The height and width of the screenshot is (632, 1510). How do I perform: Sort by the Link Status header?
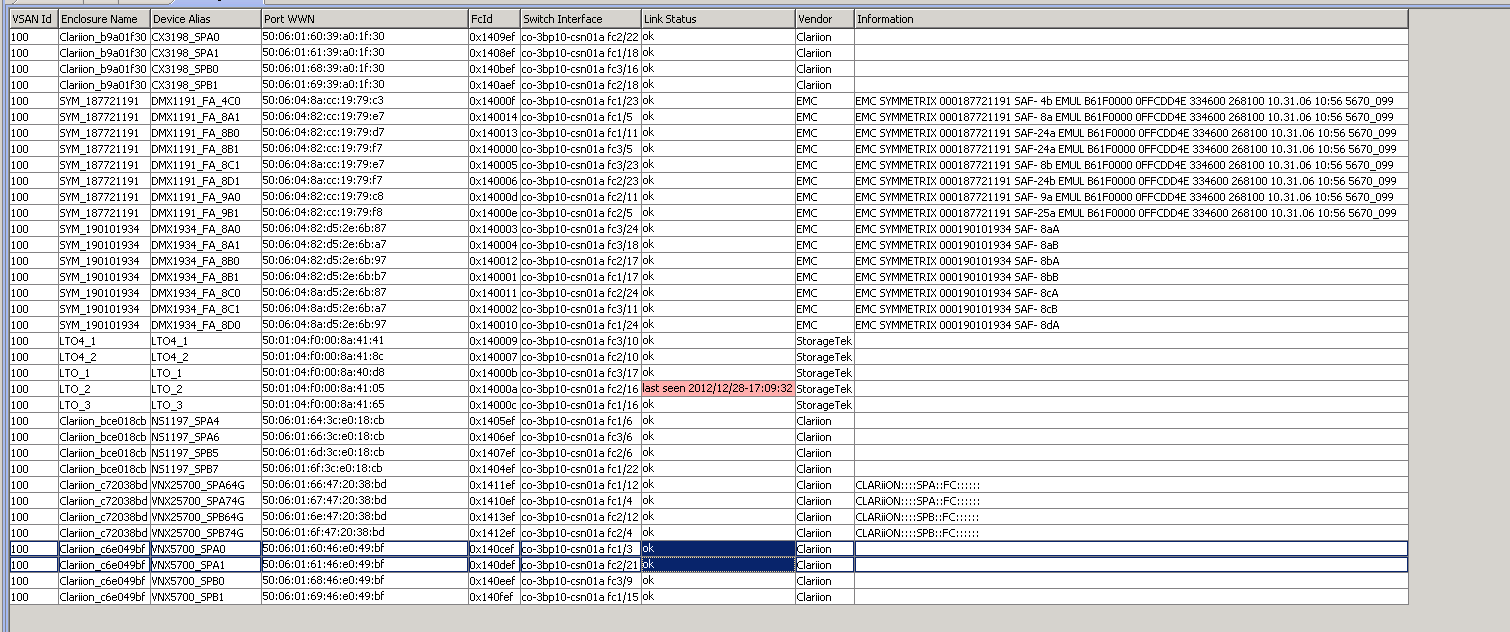coord(718,19)
